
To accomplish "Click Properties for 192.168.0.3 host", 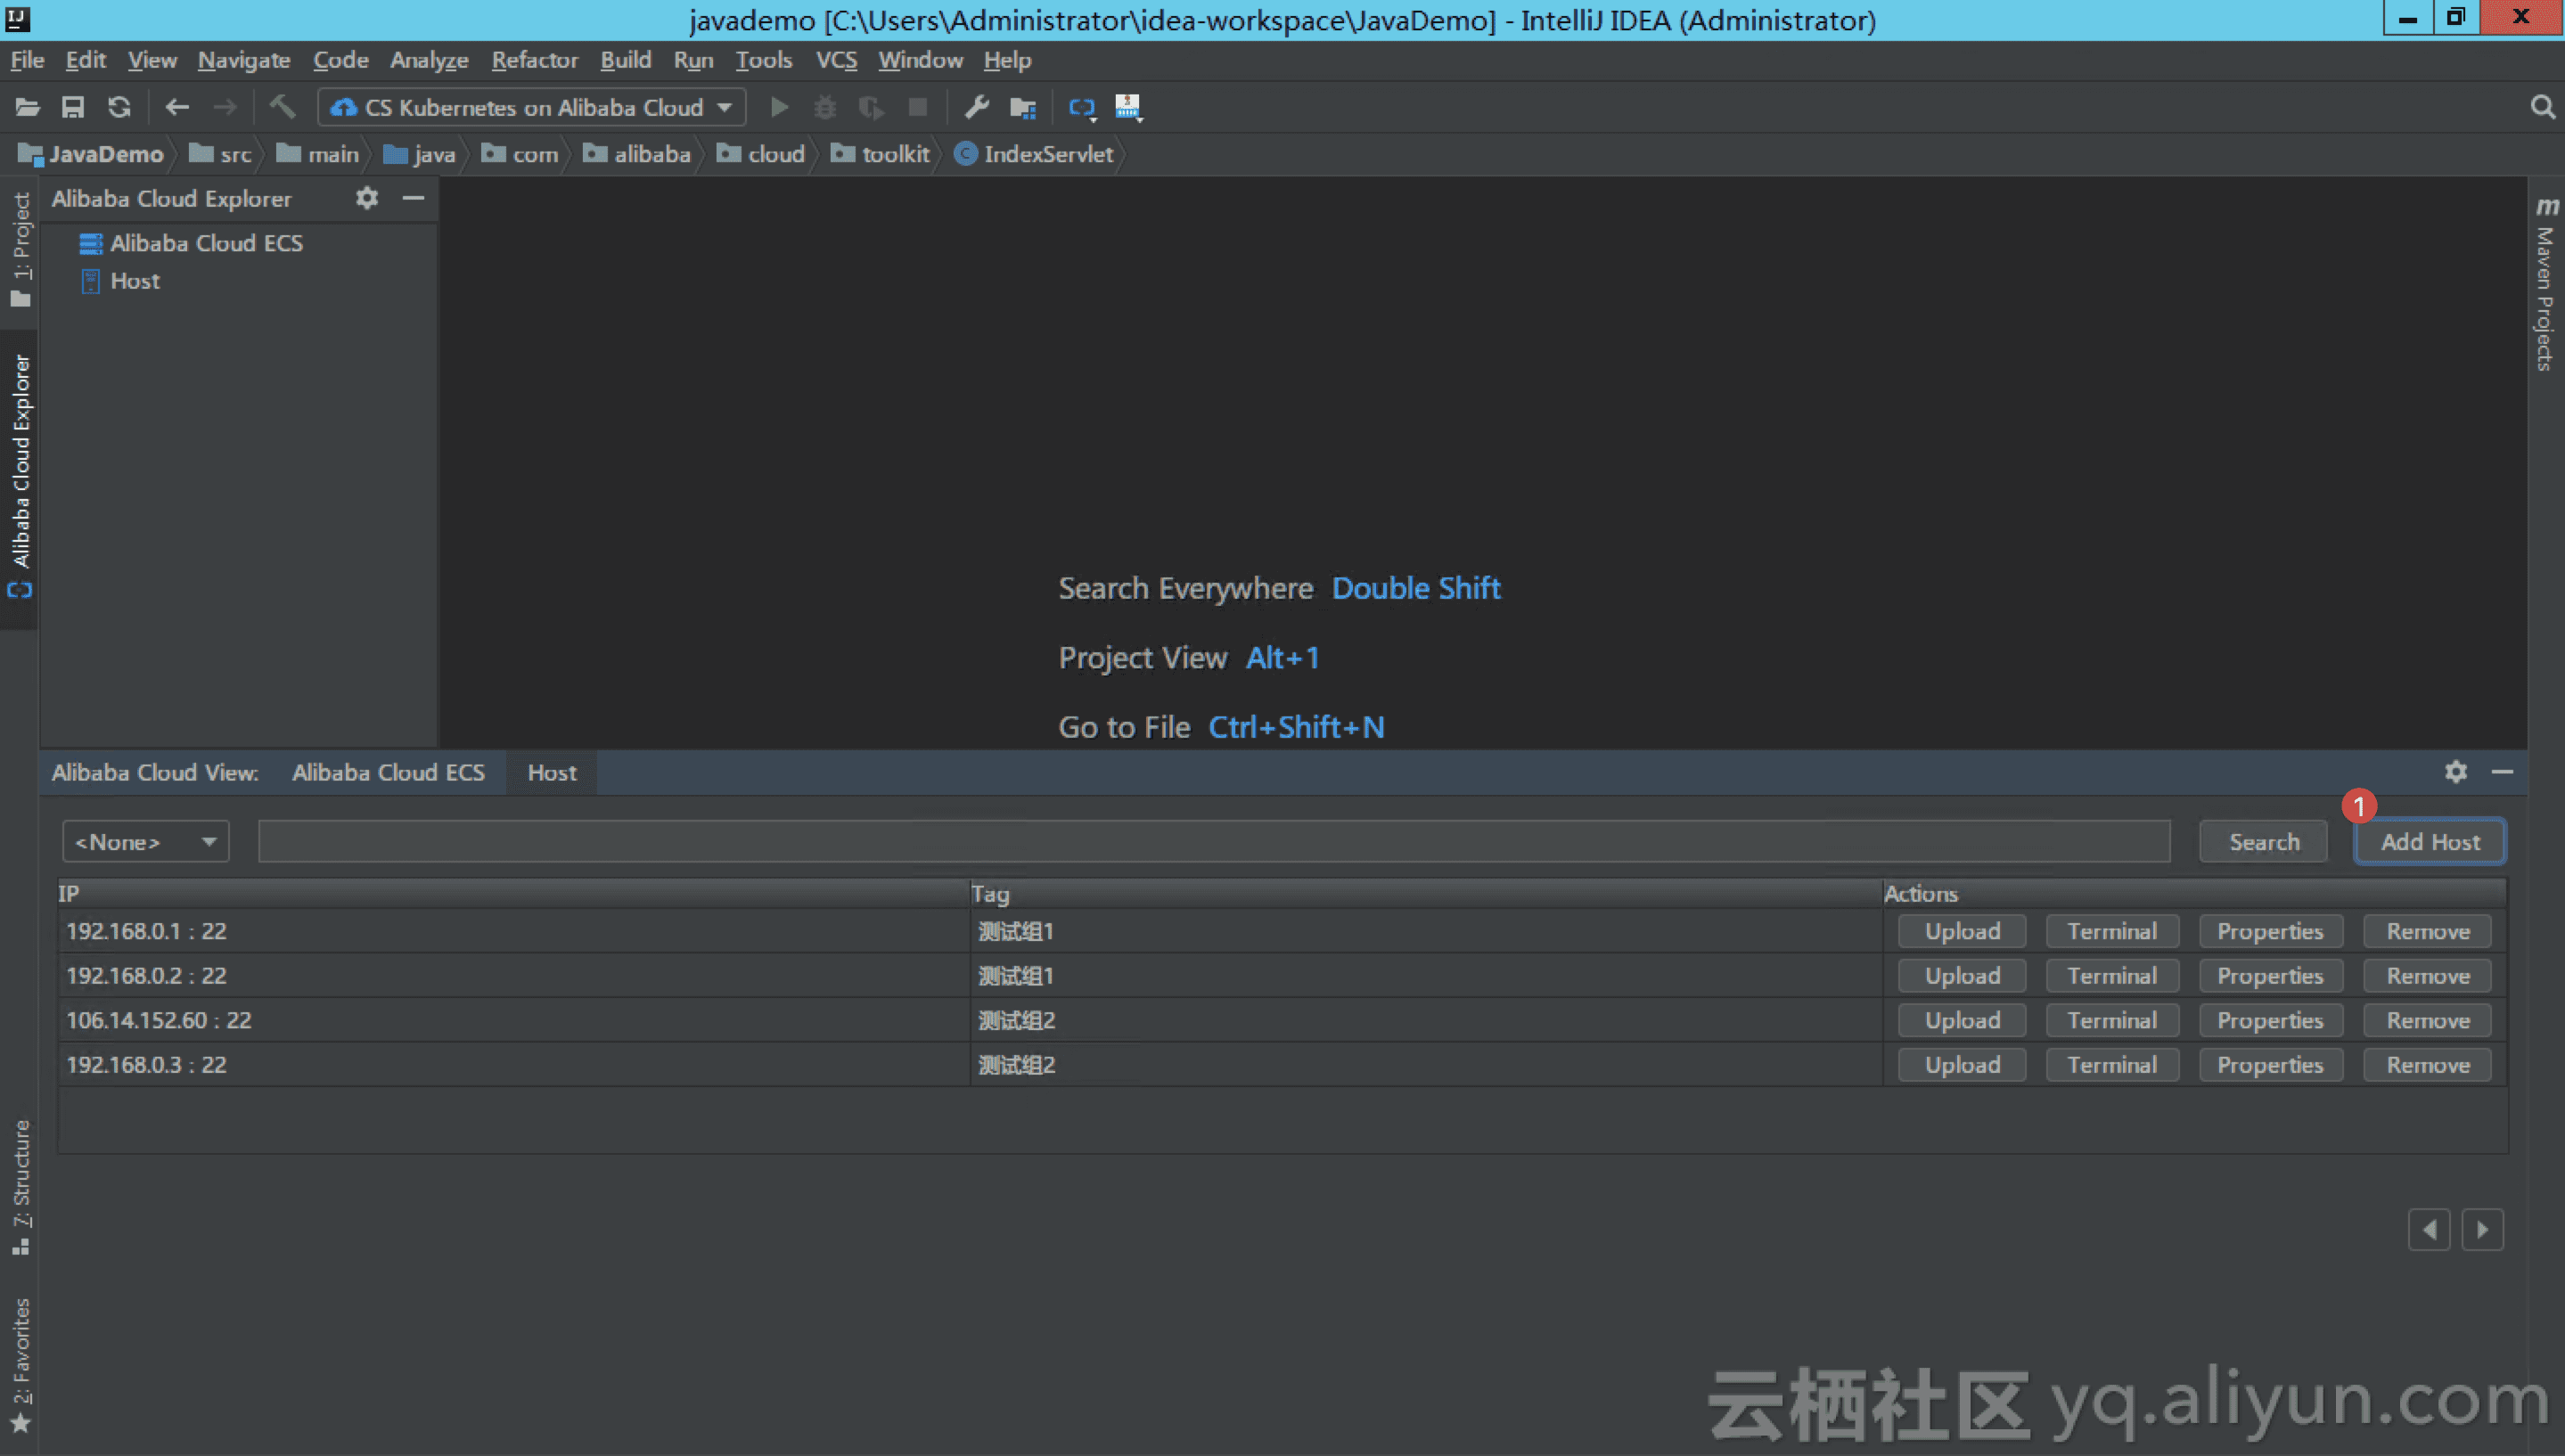I will pyautogui.click(x=2269, y=1063).
